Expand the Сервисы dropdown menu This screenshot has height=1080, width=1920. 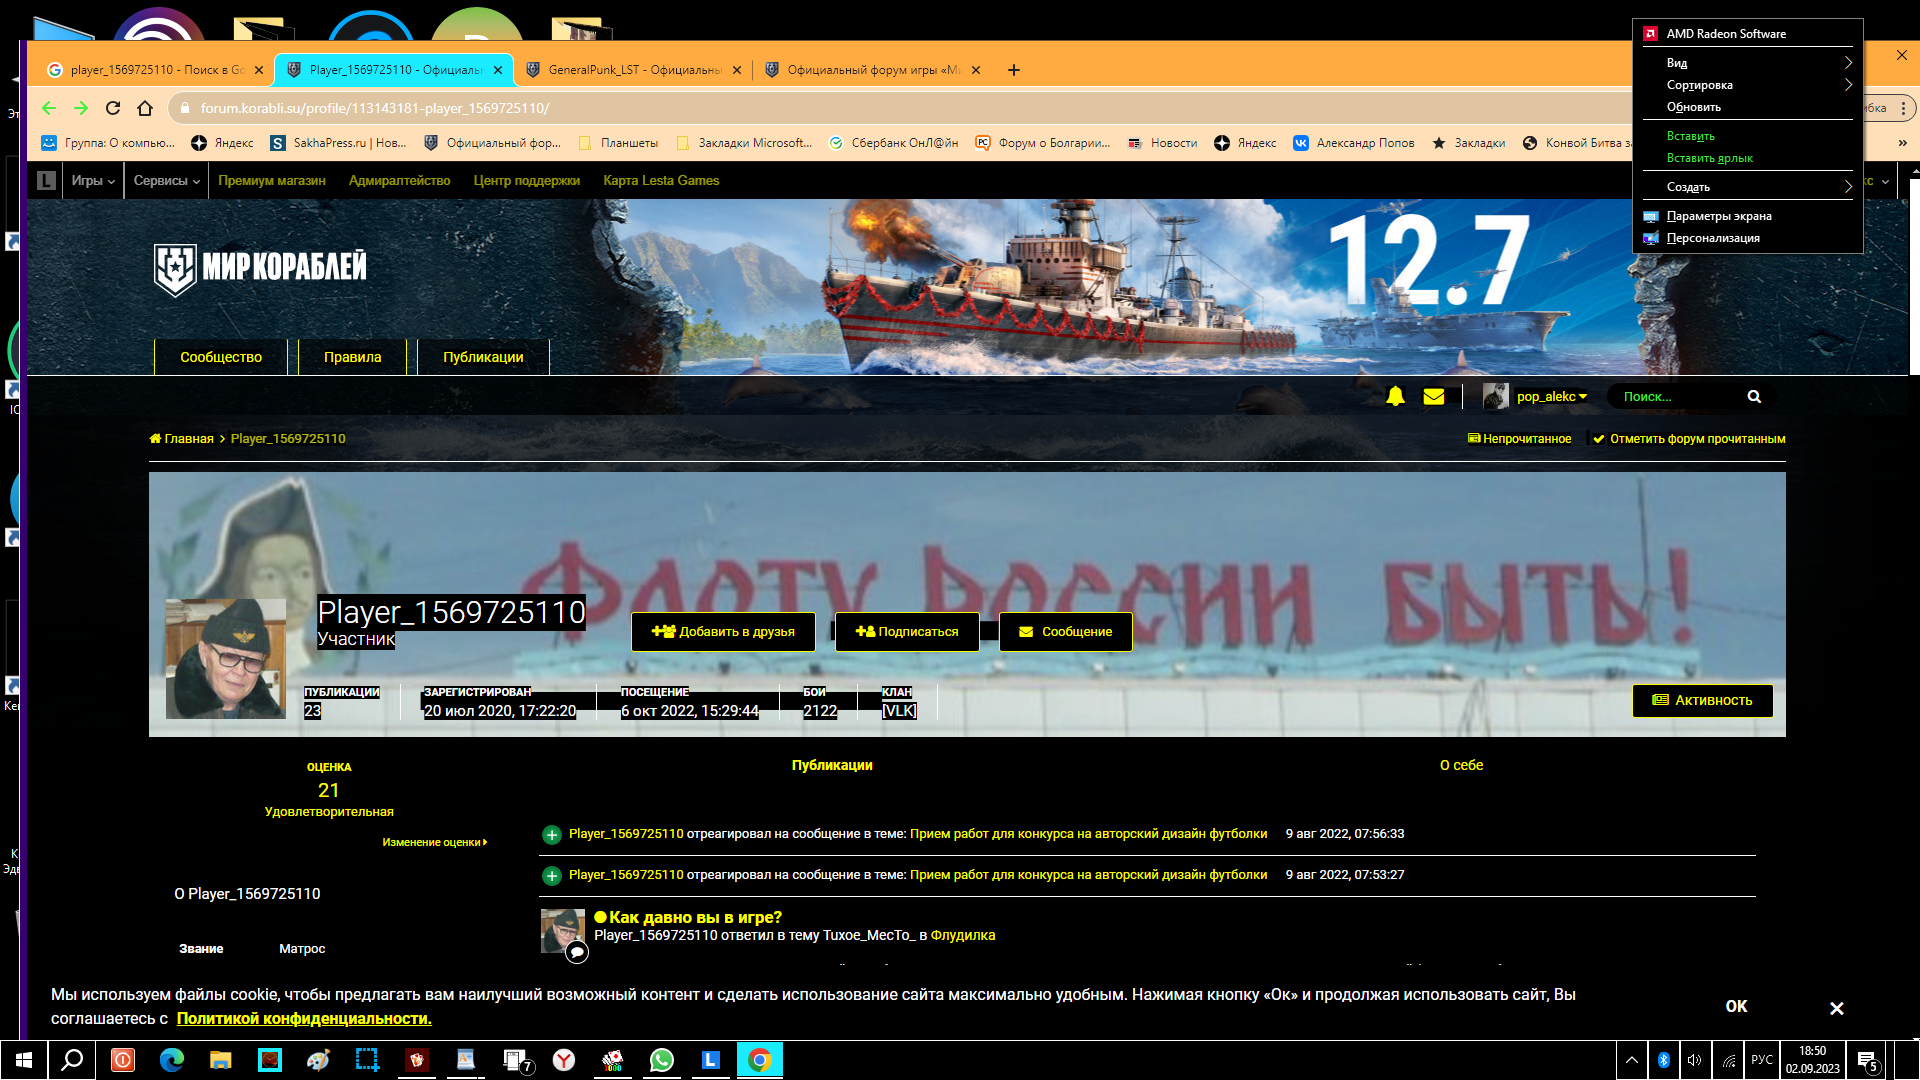pyautogui.click(x=166, y=181)
